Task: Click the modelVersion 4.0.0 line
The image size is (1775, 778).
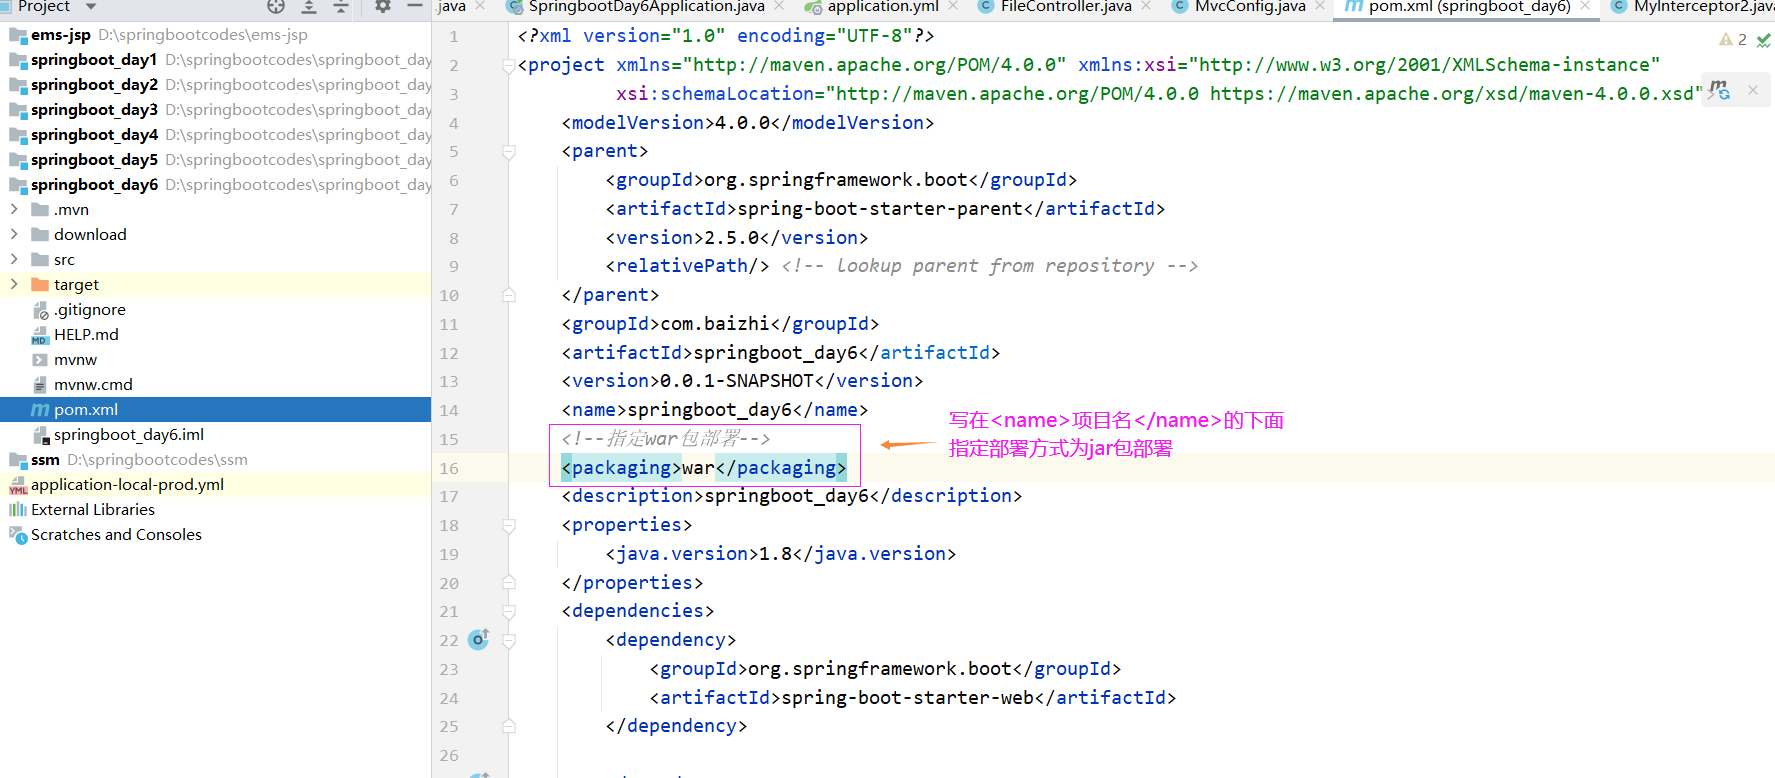Action: tap(747, 123)
